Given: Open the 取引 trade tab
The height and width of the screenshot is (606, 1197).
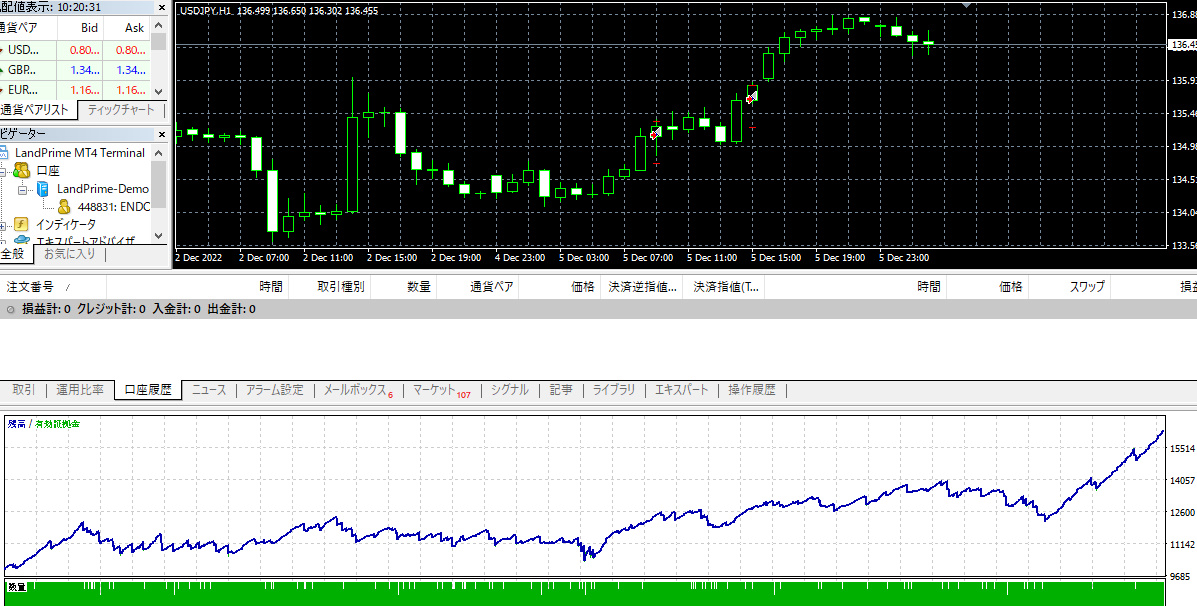Looking at the screenshot, I should [24, 390].
